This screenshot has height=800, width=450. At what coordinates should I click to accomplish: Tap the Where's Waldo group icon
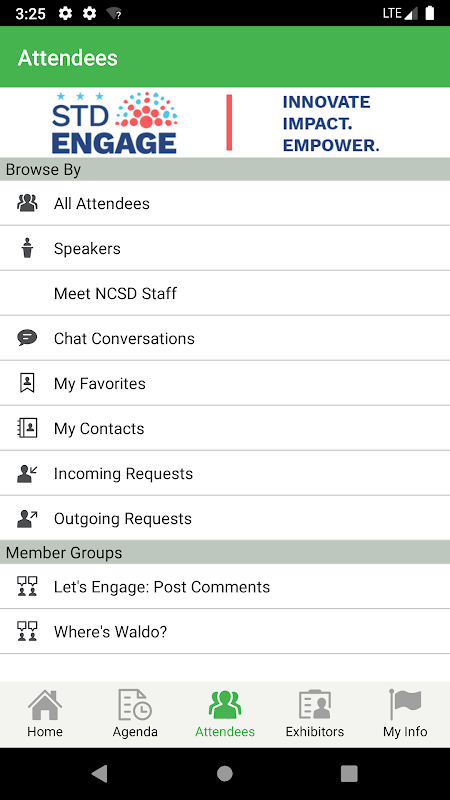[x=27, y=631]
